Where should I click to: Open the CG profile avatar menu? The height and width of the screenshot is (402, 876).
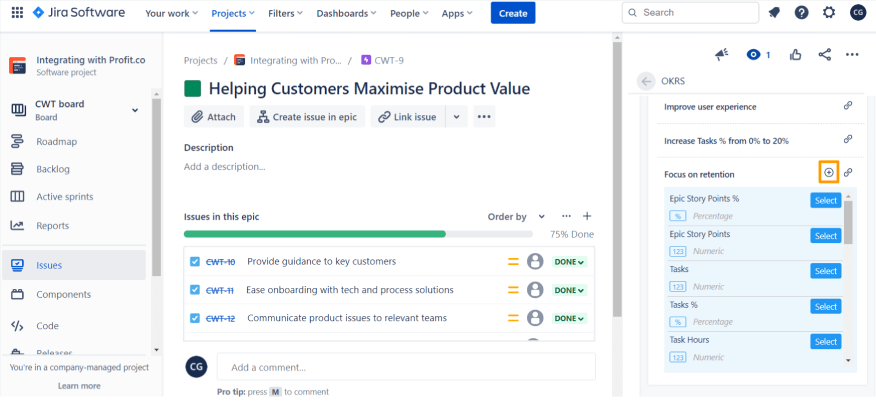858,12
